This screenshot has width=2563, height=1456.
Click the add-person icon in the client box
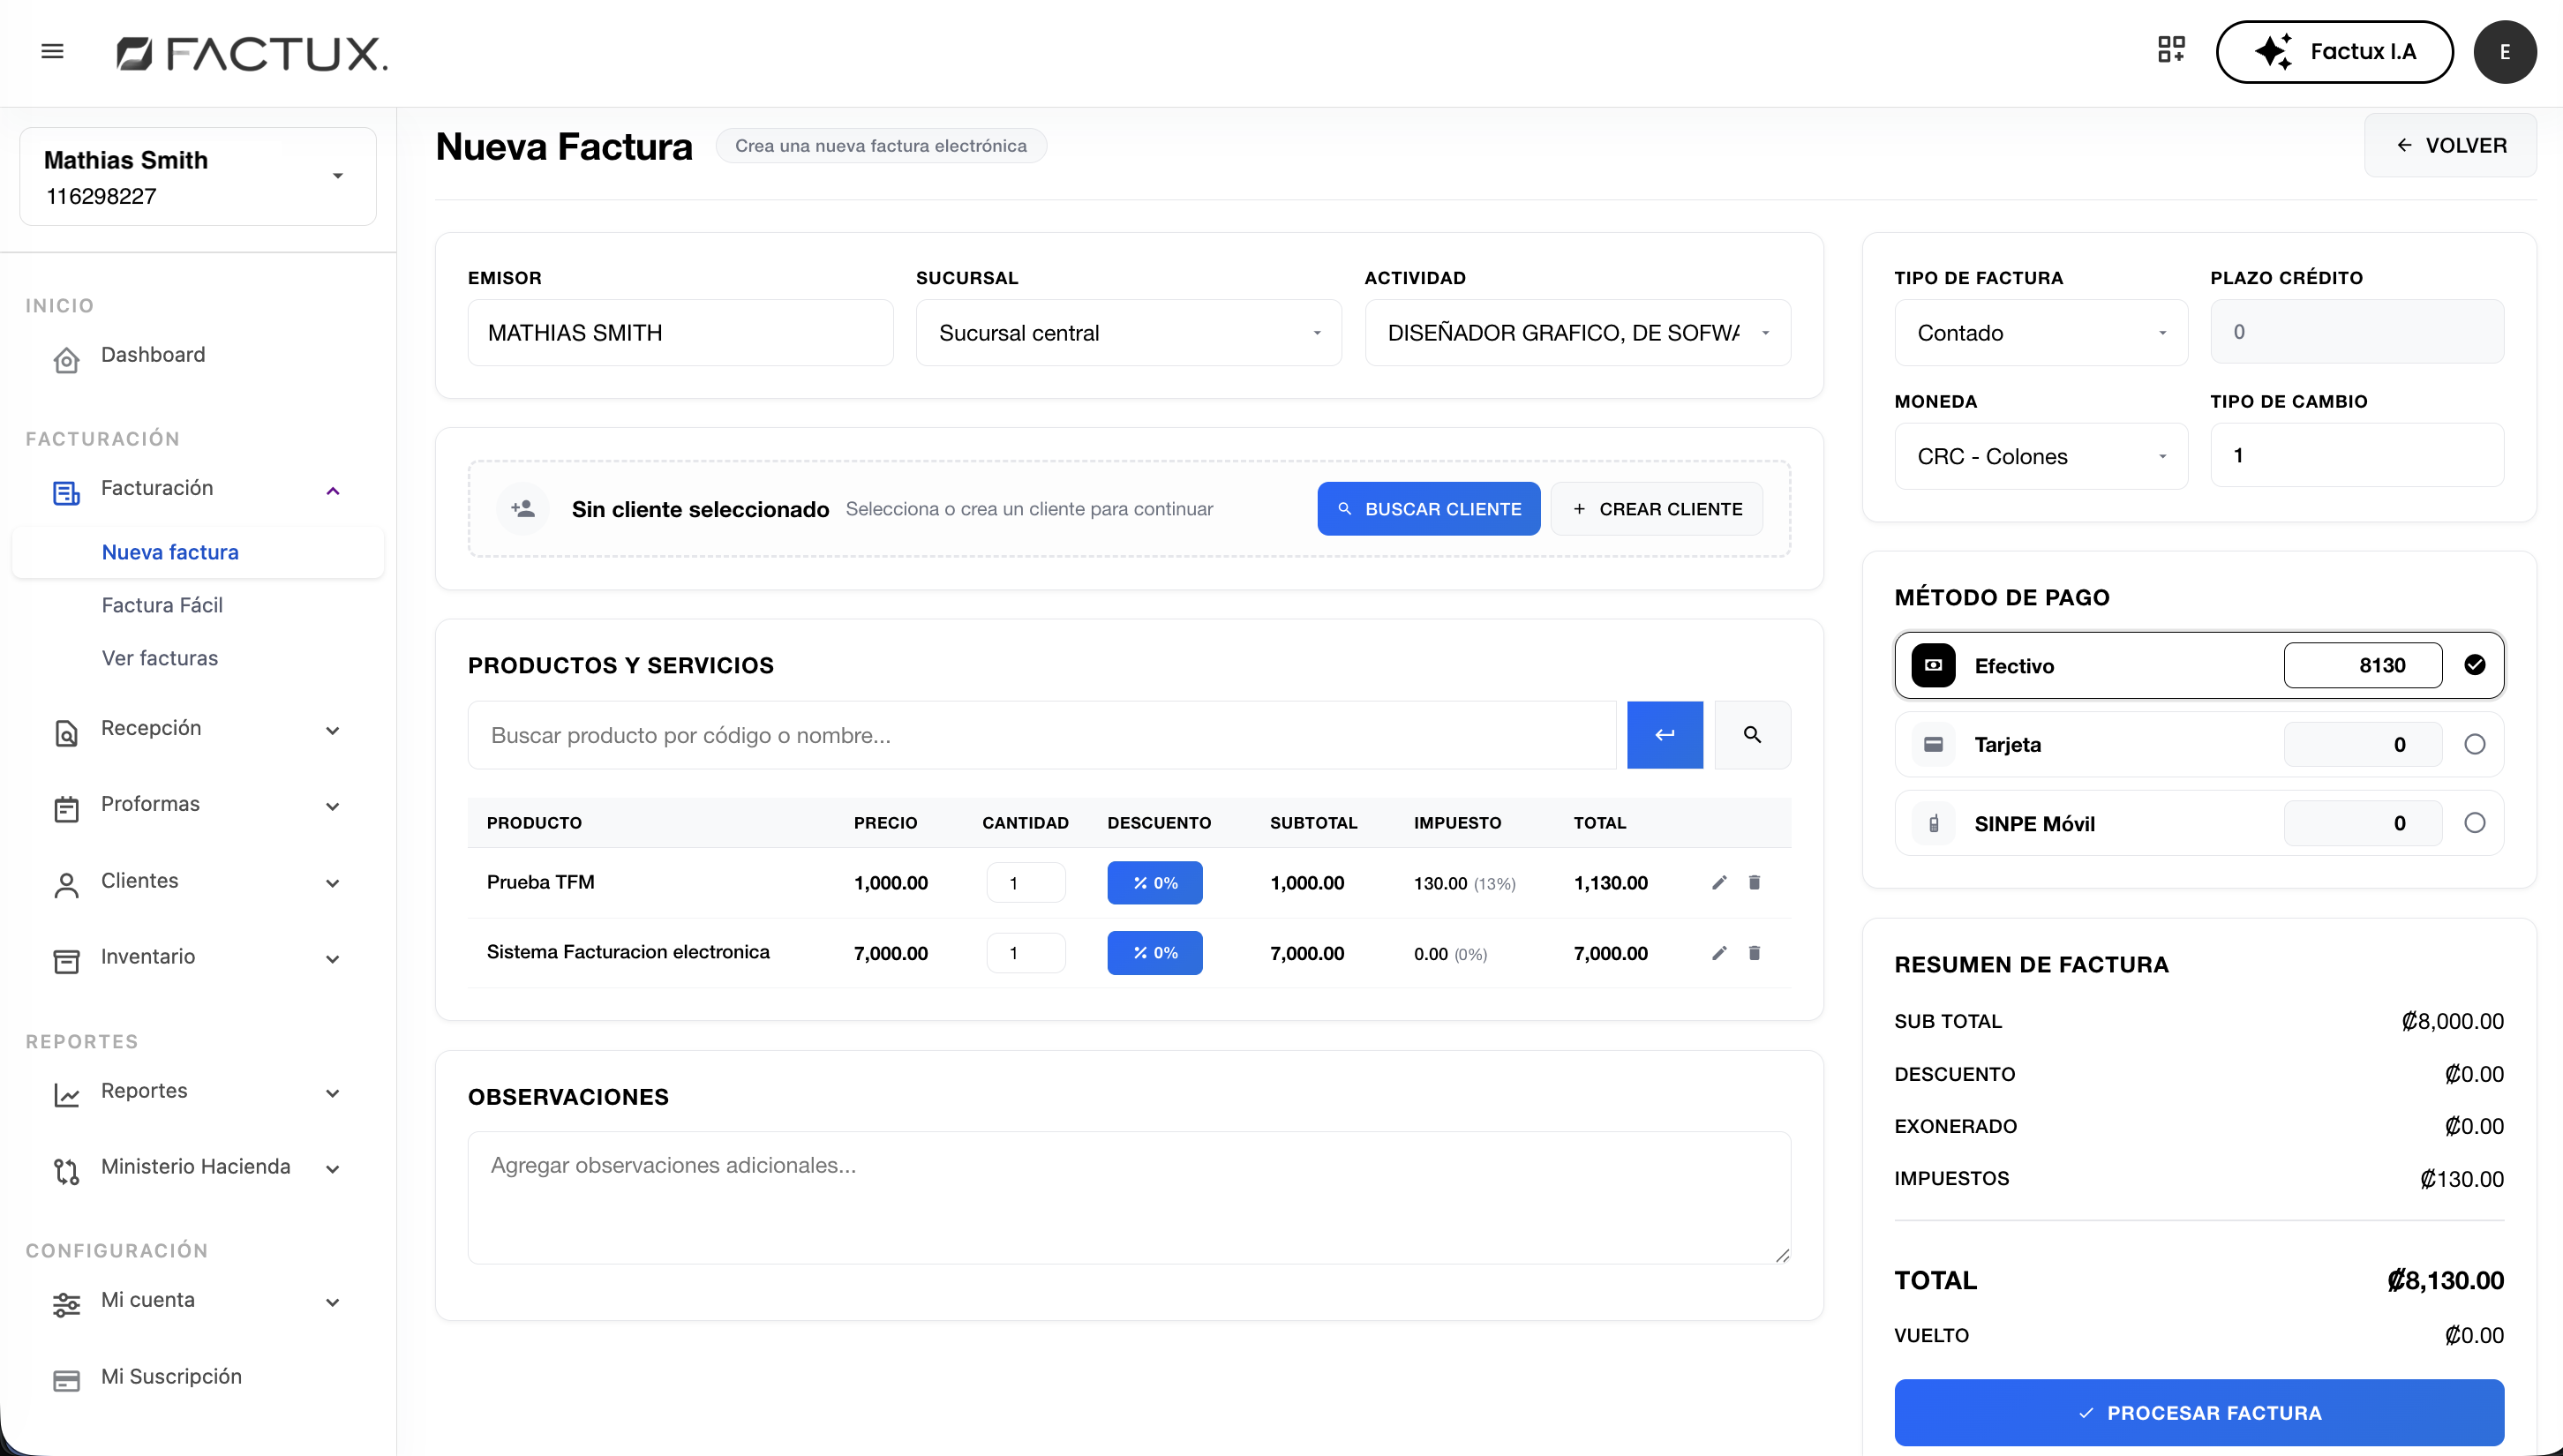523,509
